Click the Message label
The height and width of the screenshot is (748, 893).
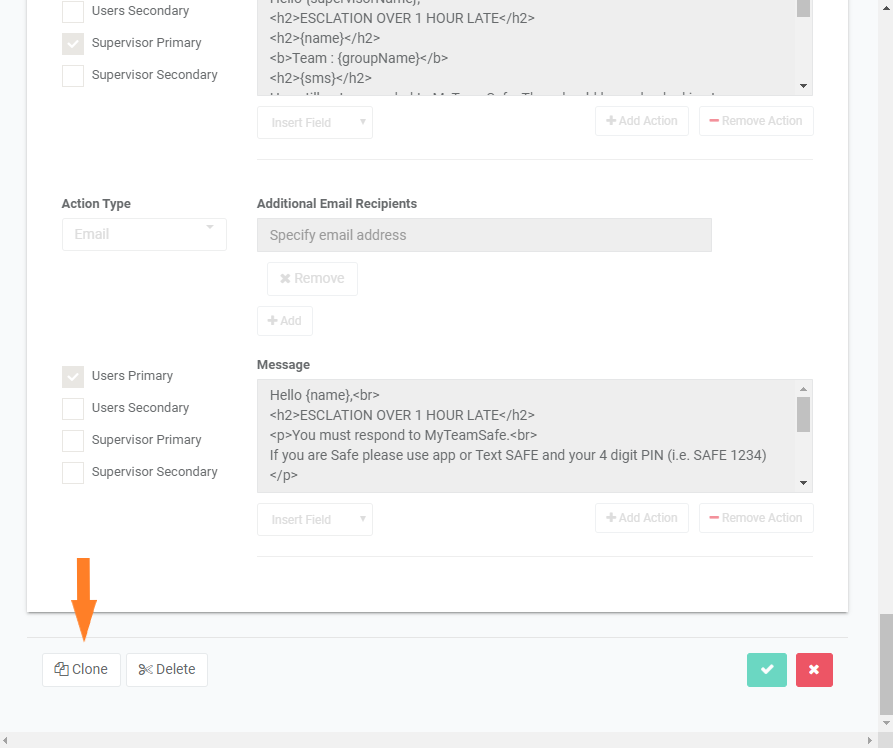[x=284, y=365]
